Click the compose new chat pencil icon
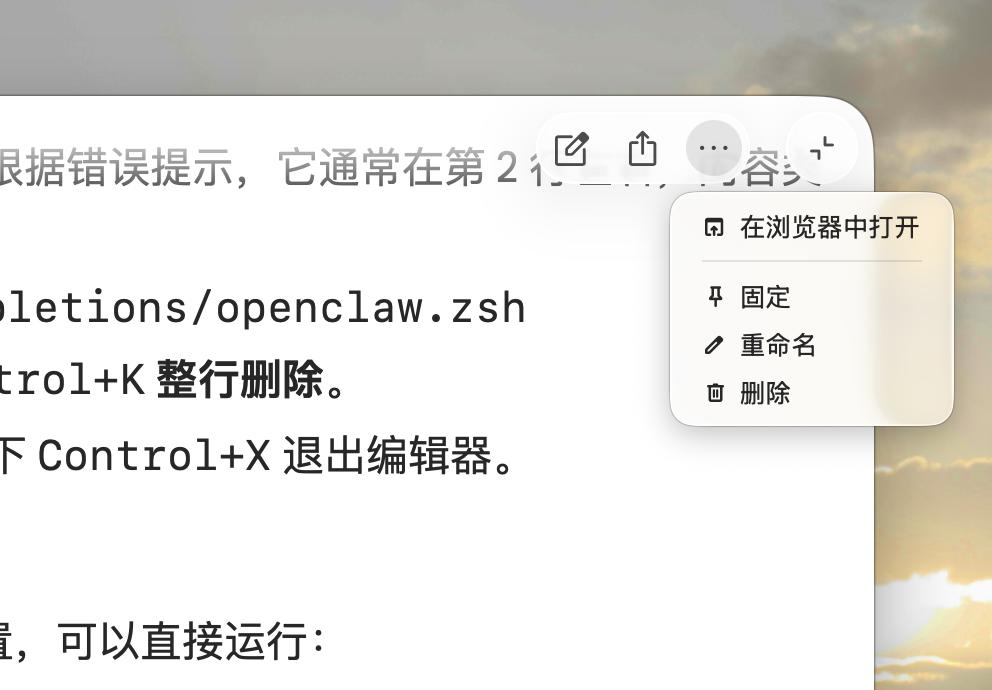 point(572,149)
